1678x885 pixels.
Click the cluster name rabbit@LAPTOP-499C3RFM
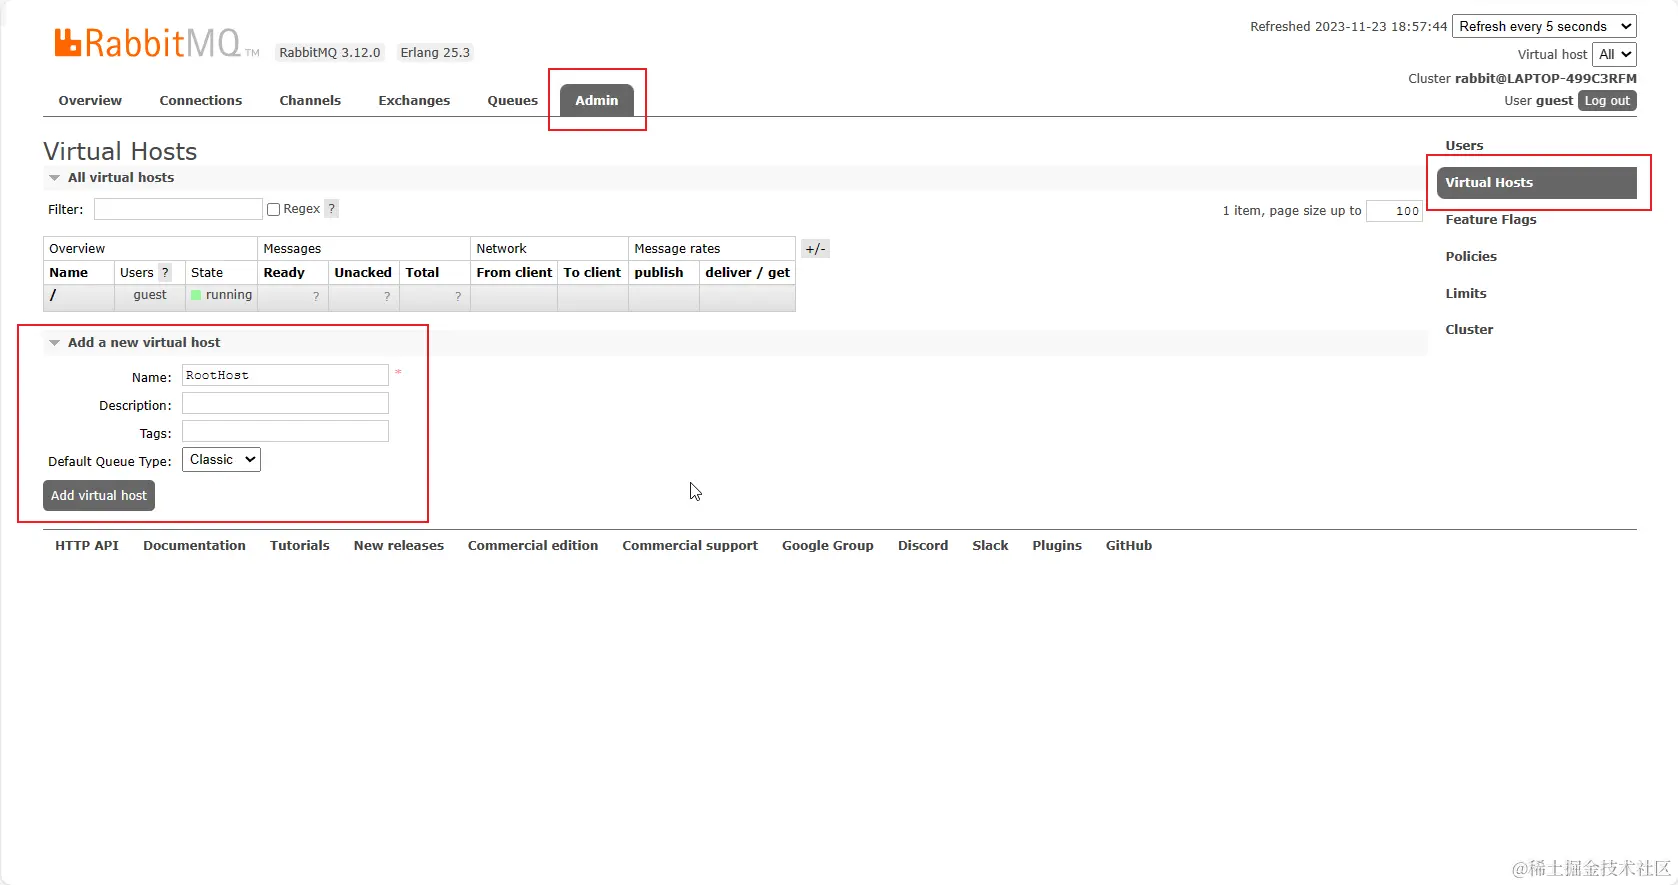[1546, 79]
